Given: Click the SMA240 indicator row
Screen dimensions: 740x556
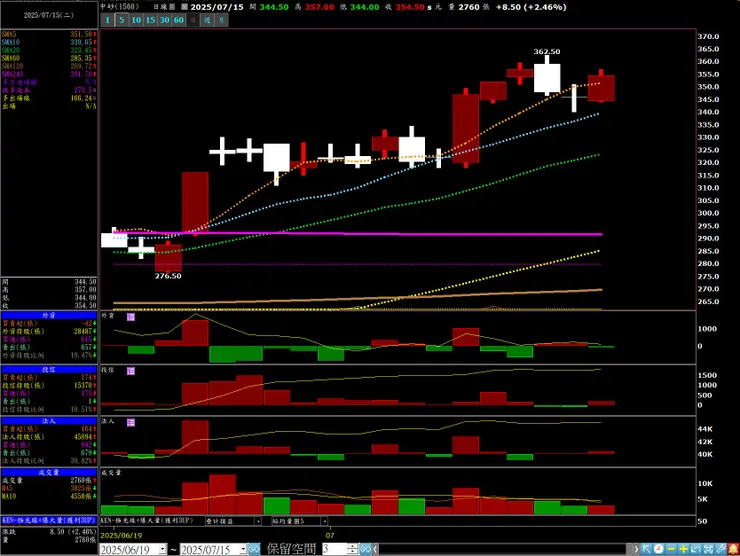Looking at the screenshot, I should [x=49, y=74].
